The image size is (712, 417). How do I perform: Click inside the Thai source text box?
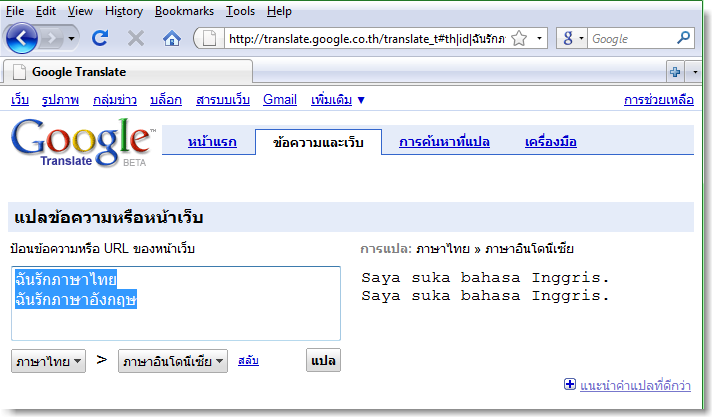click(x=176, y=303)
